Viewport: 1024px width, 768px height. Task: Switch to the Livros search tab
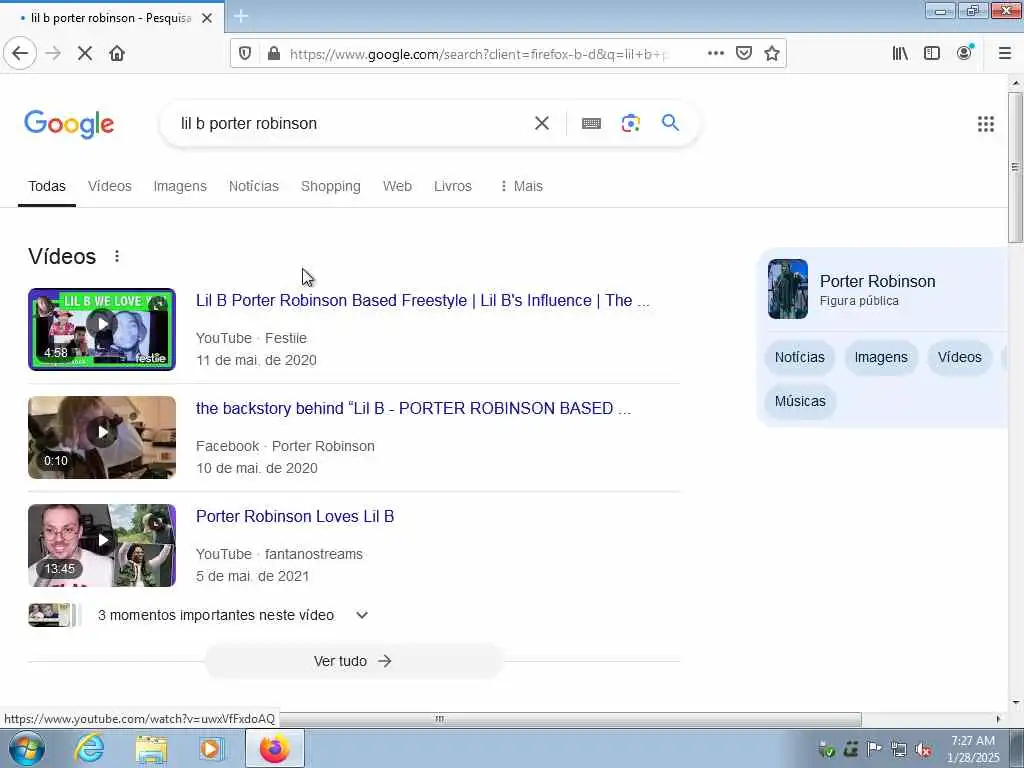pos(453,186)
